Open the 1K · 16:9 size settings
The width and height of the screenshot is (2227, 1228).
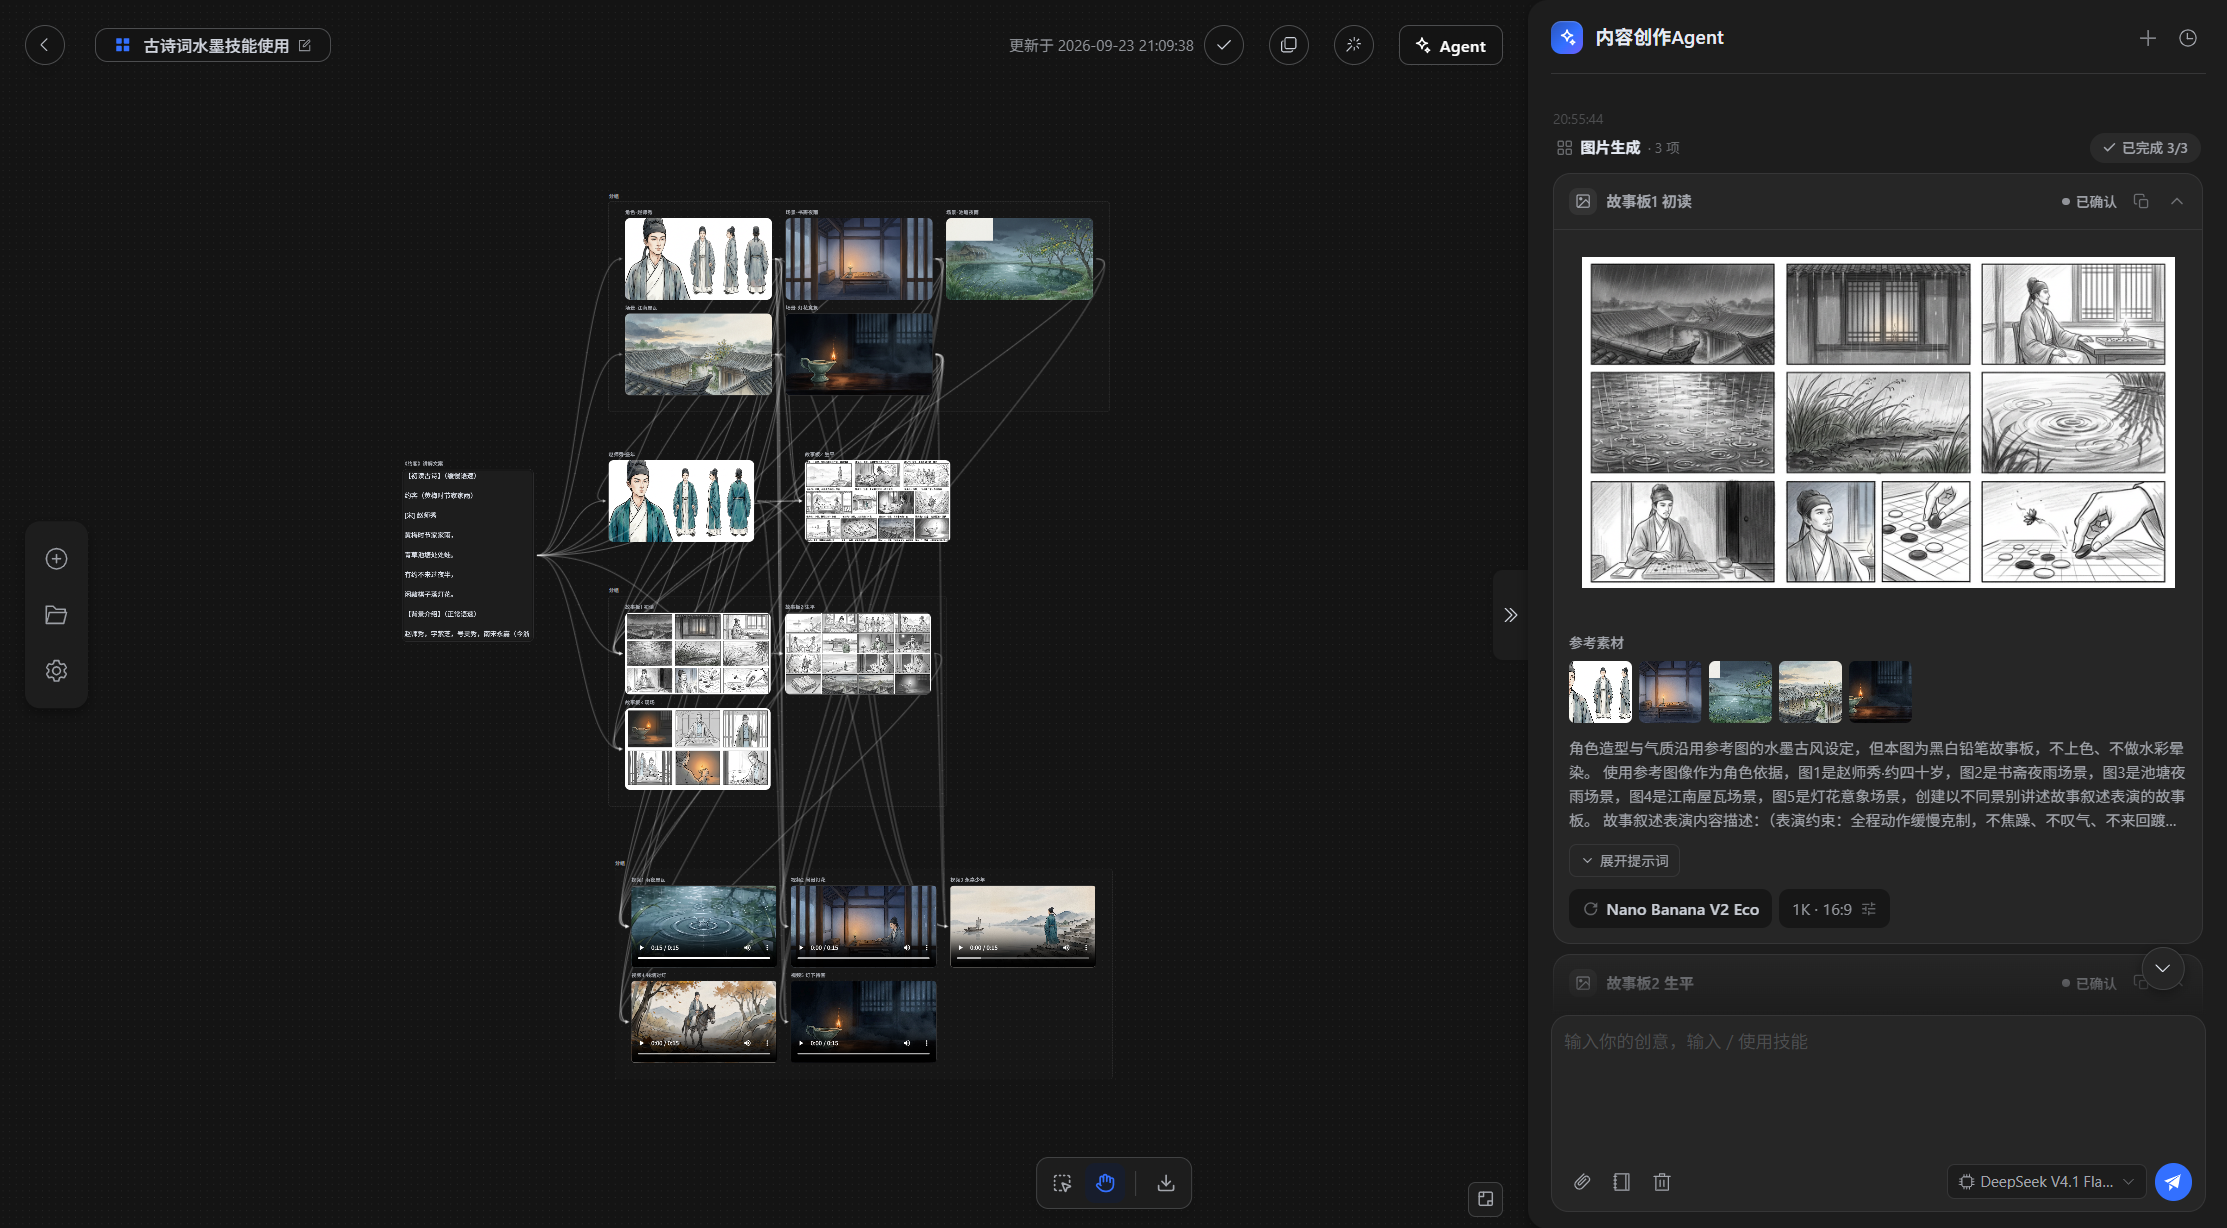point(1834,909)
